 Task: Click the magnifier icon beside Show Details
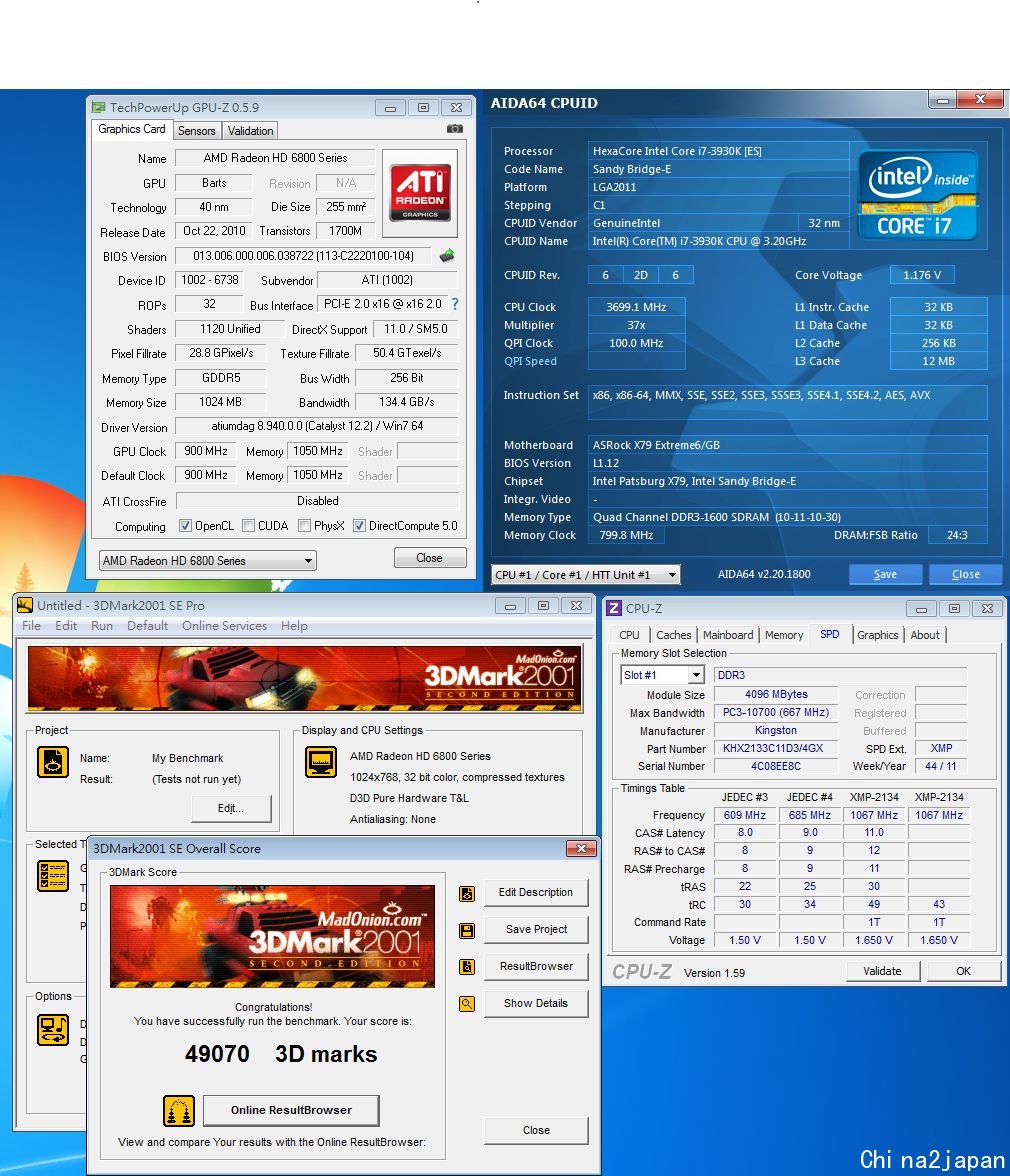(467, 1004)
